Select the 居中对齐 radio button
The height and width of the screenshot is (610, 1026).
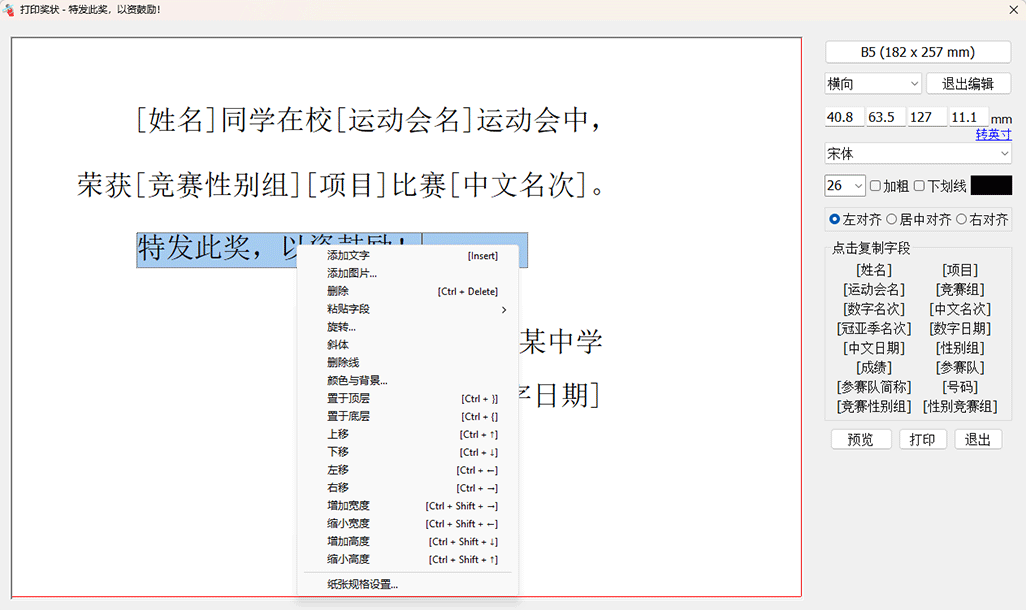tap(891, 219)
